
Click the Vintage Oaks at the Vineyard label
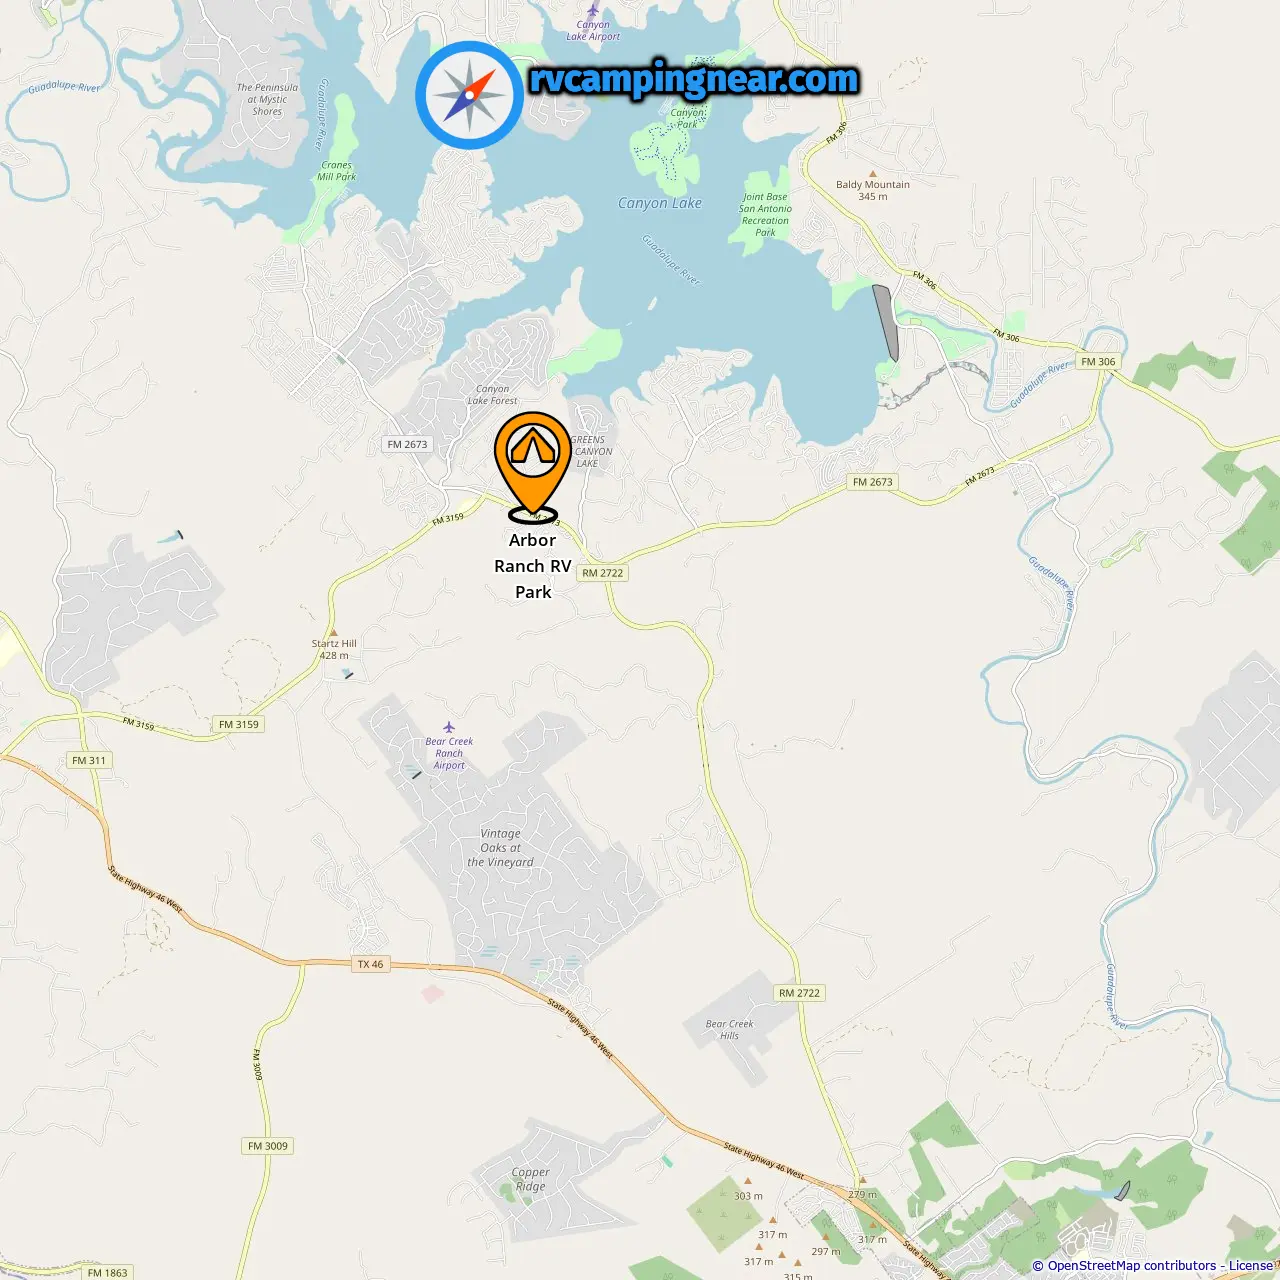(500, 847)
